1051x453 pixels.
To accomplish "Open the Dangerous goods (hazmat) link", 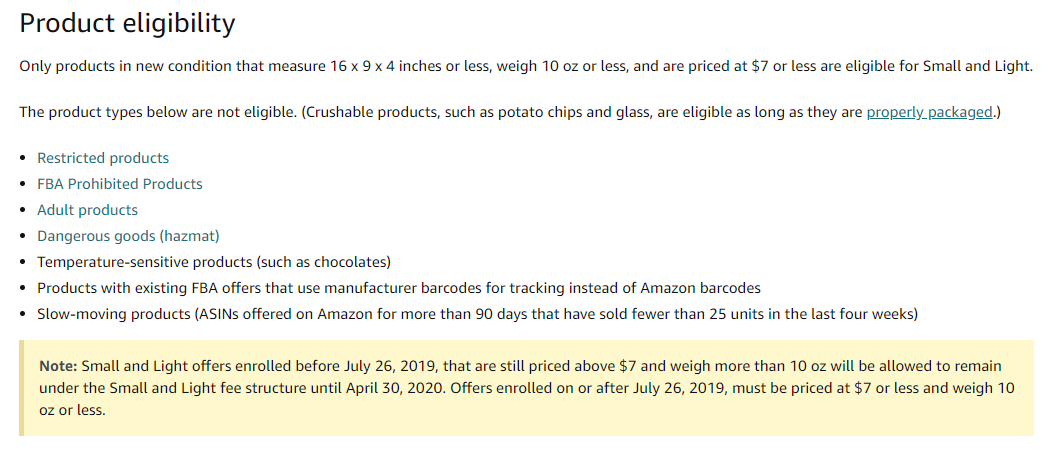I will [x=128, y=236].
